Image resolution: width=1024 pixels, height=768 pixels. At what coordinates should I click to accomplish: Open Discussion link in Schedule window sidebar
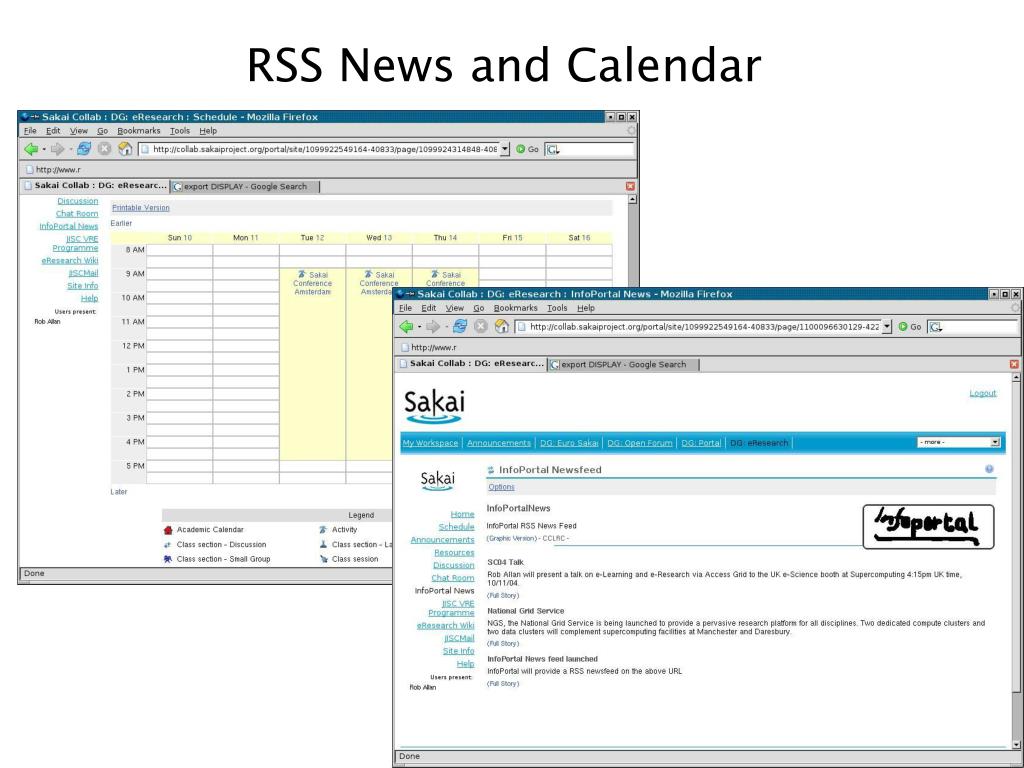coord(78,201)
